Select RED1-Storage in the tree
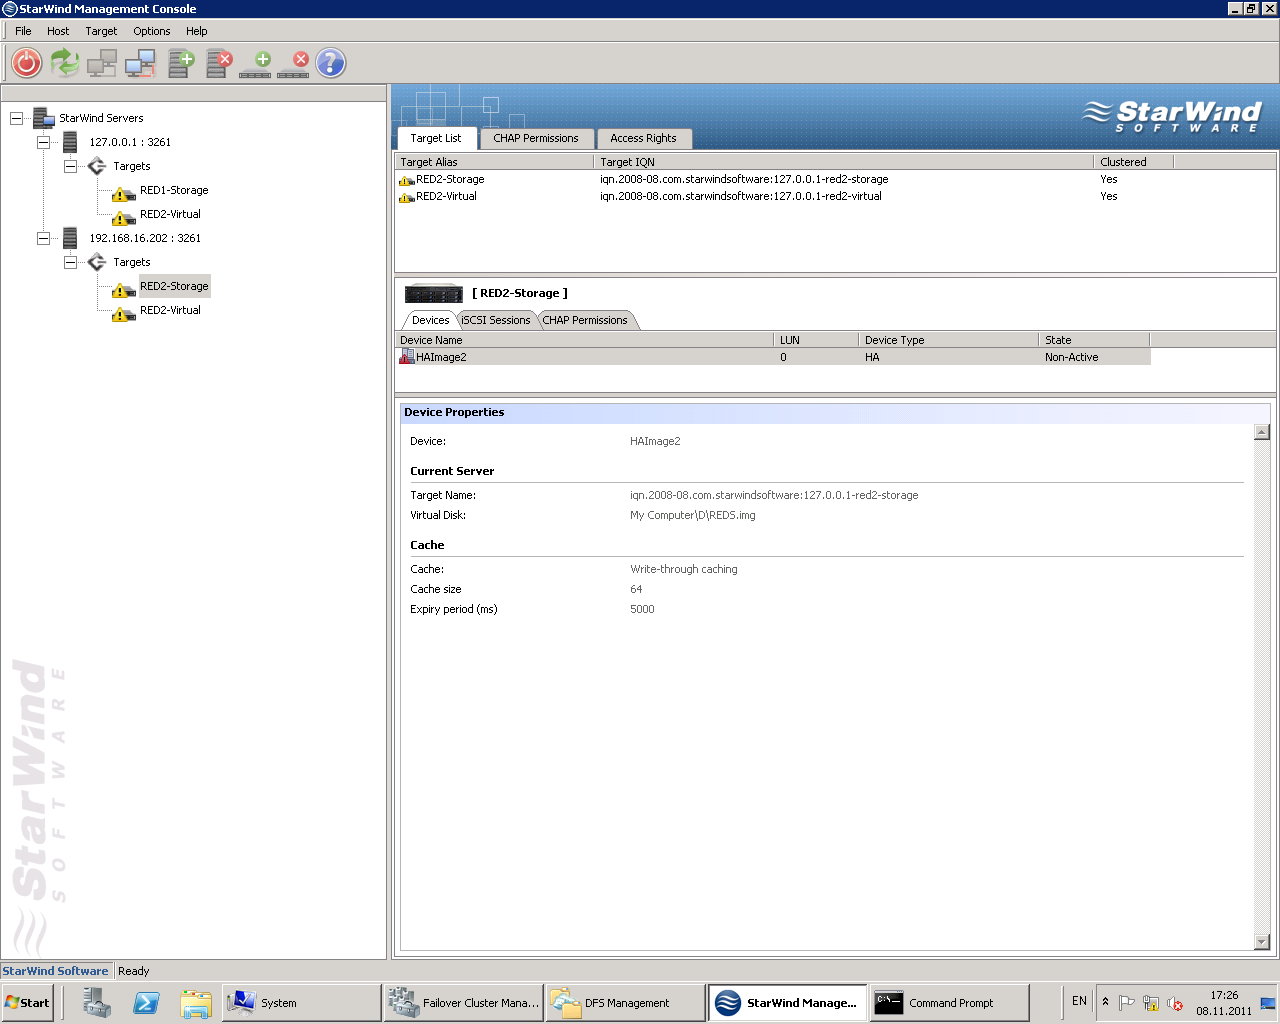 pos(174,190)
